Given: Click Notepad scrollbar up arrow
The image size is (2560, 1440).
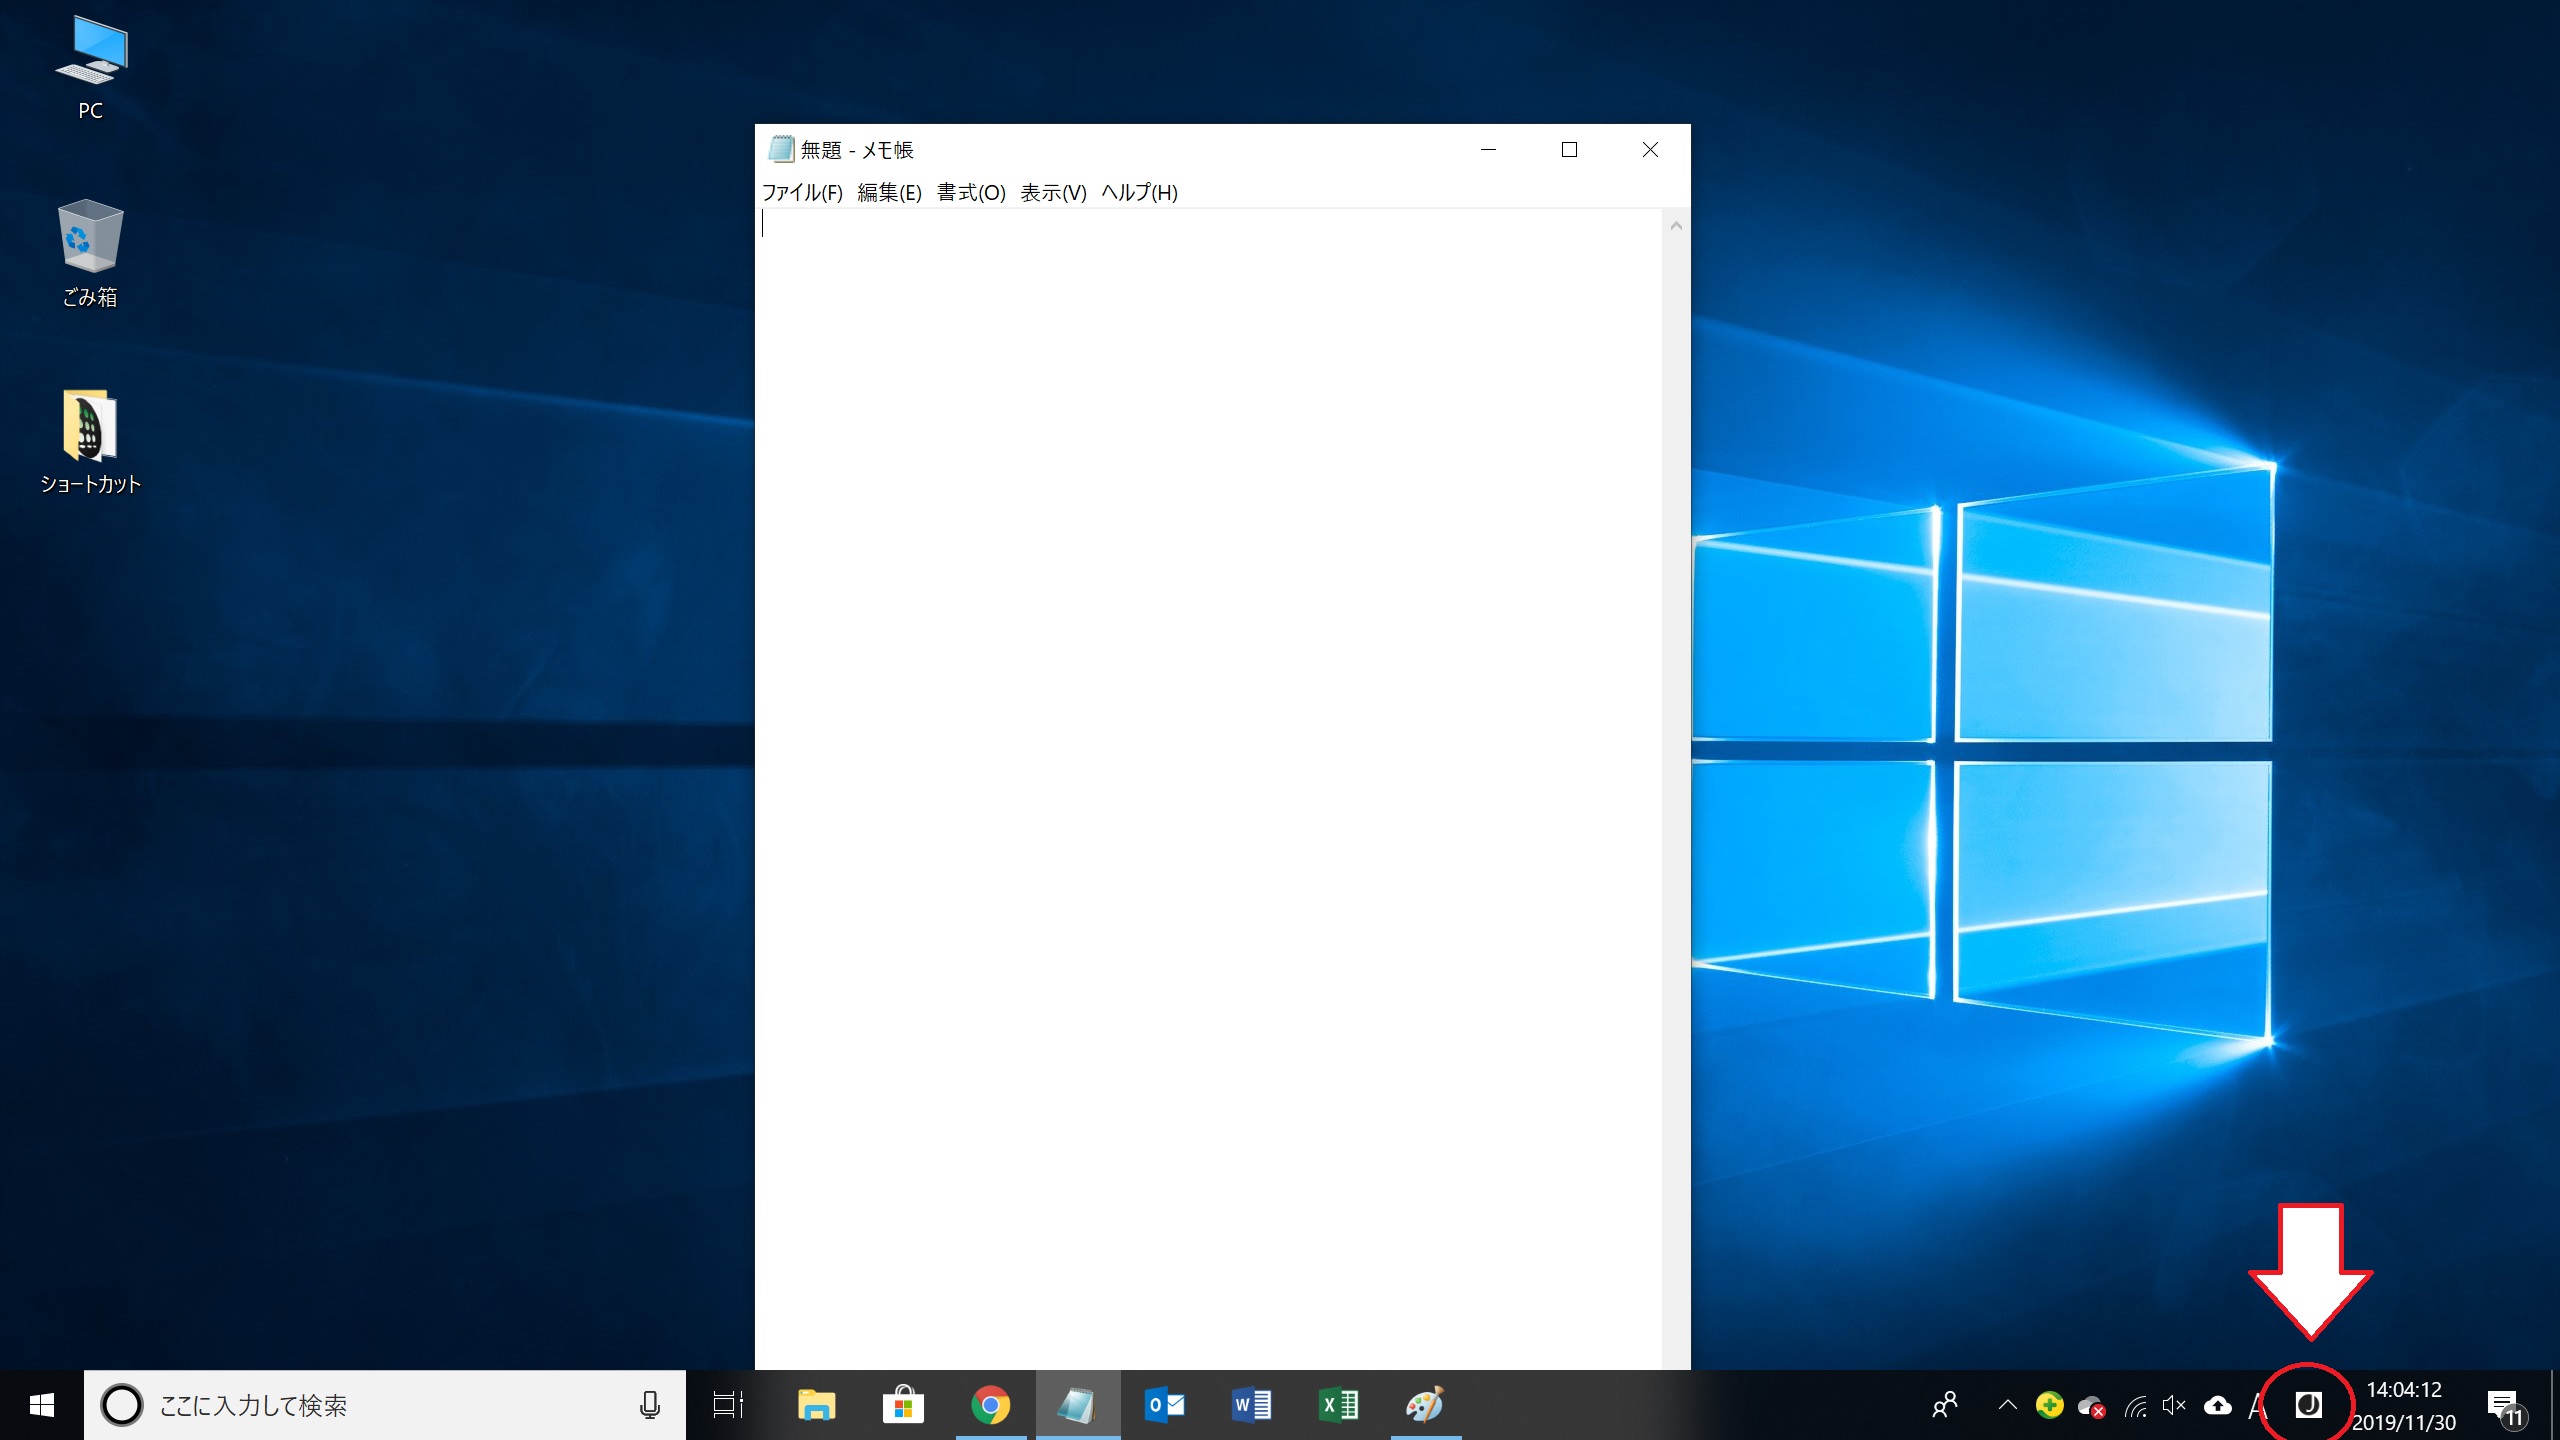Looking at the screenshot, I should point(1676,226).
